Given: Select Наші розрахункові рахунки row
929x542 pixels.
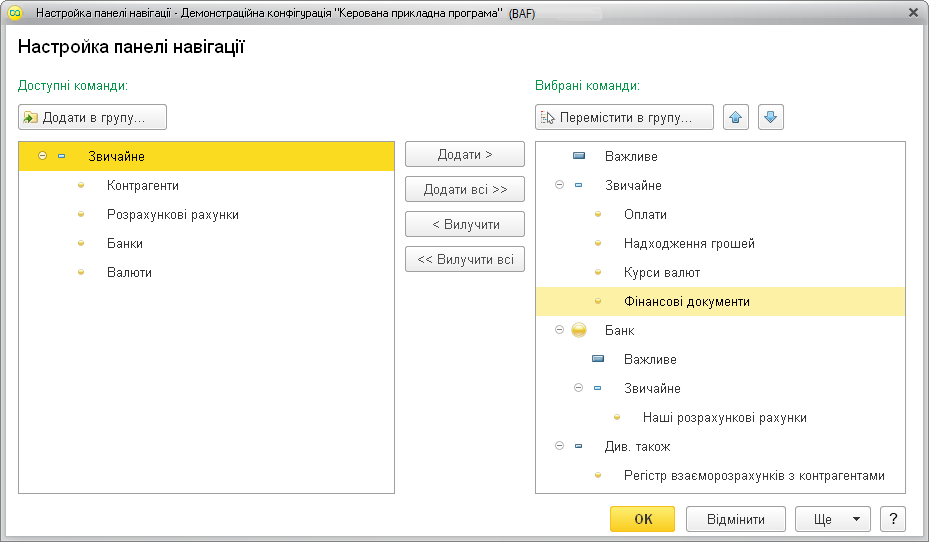Looking at the screenshot, I should (720, 418).
